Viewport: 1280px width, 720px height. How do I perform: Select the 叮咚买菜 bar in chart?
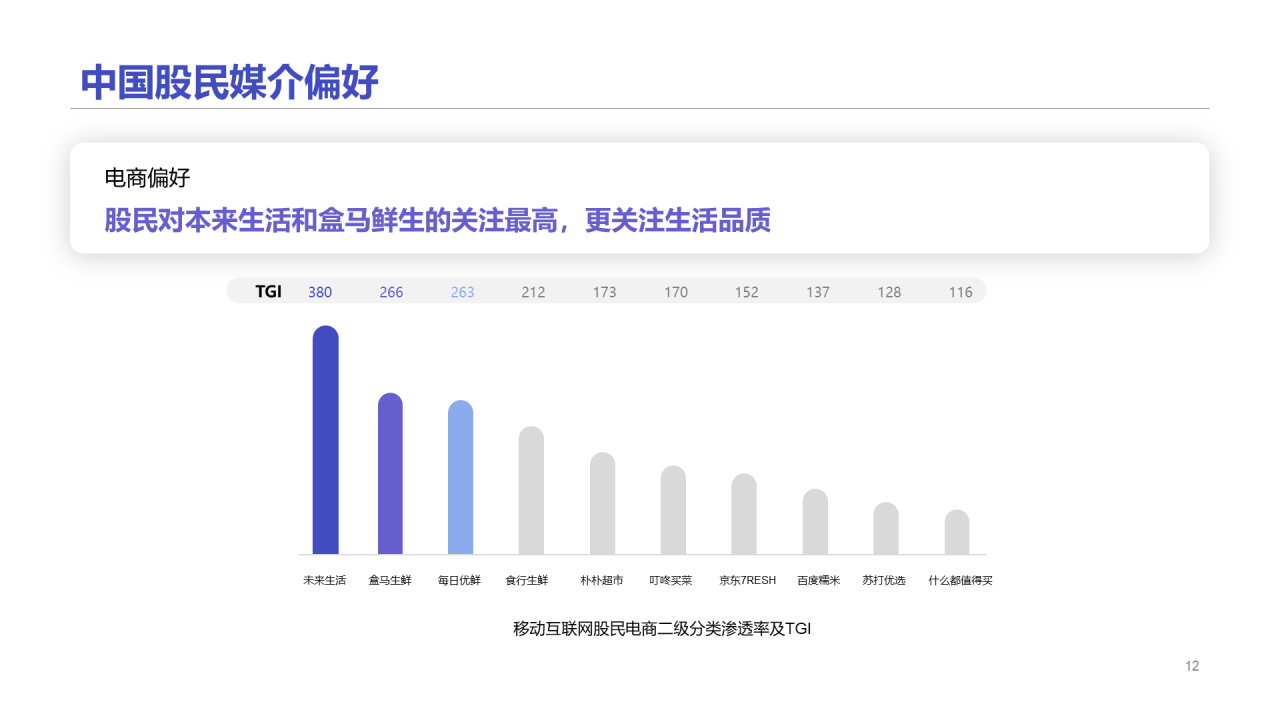click(673, 510)
